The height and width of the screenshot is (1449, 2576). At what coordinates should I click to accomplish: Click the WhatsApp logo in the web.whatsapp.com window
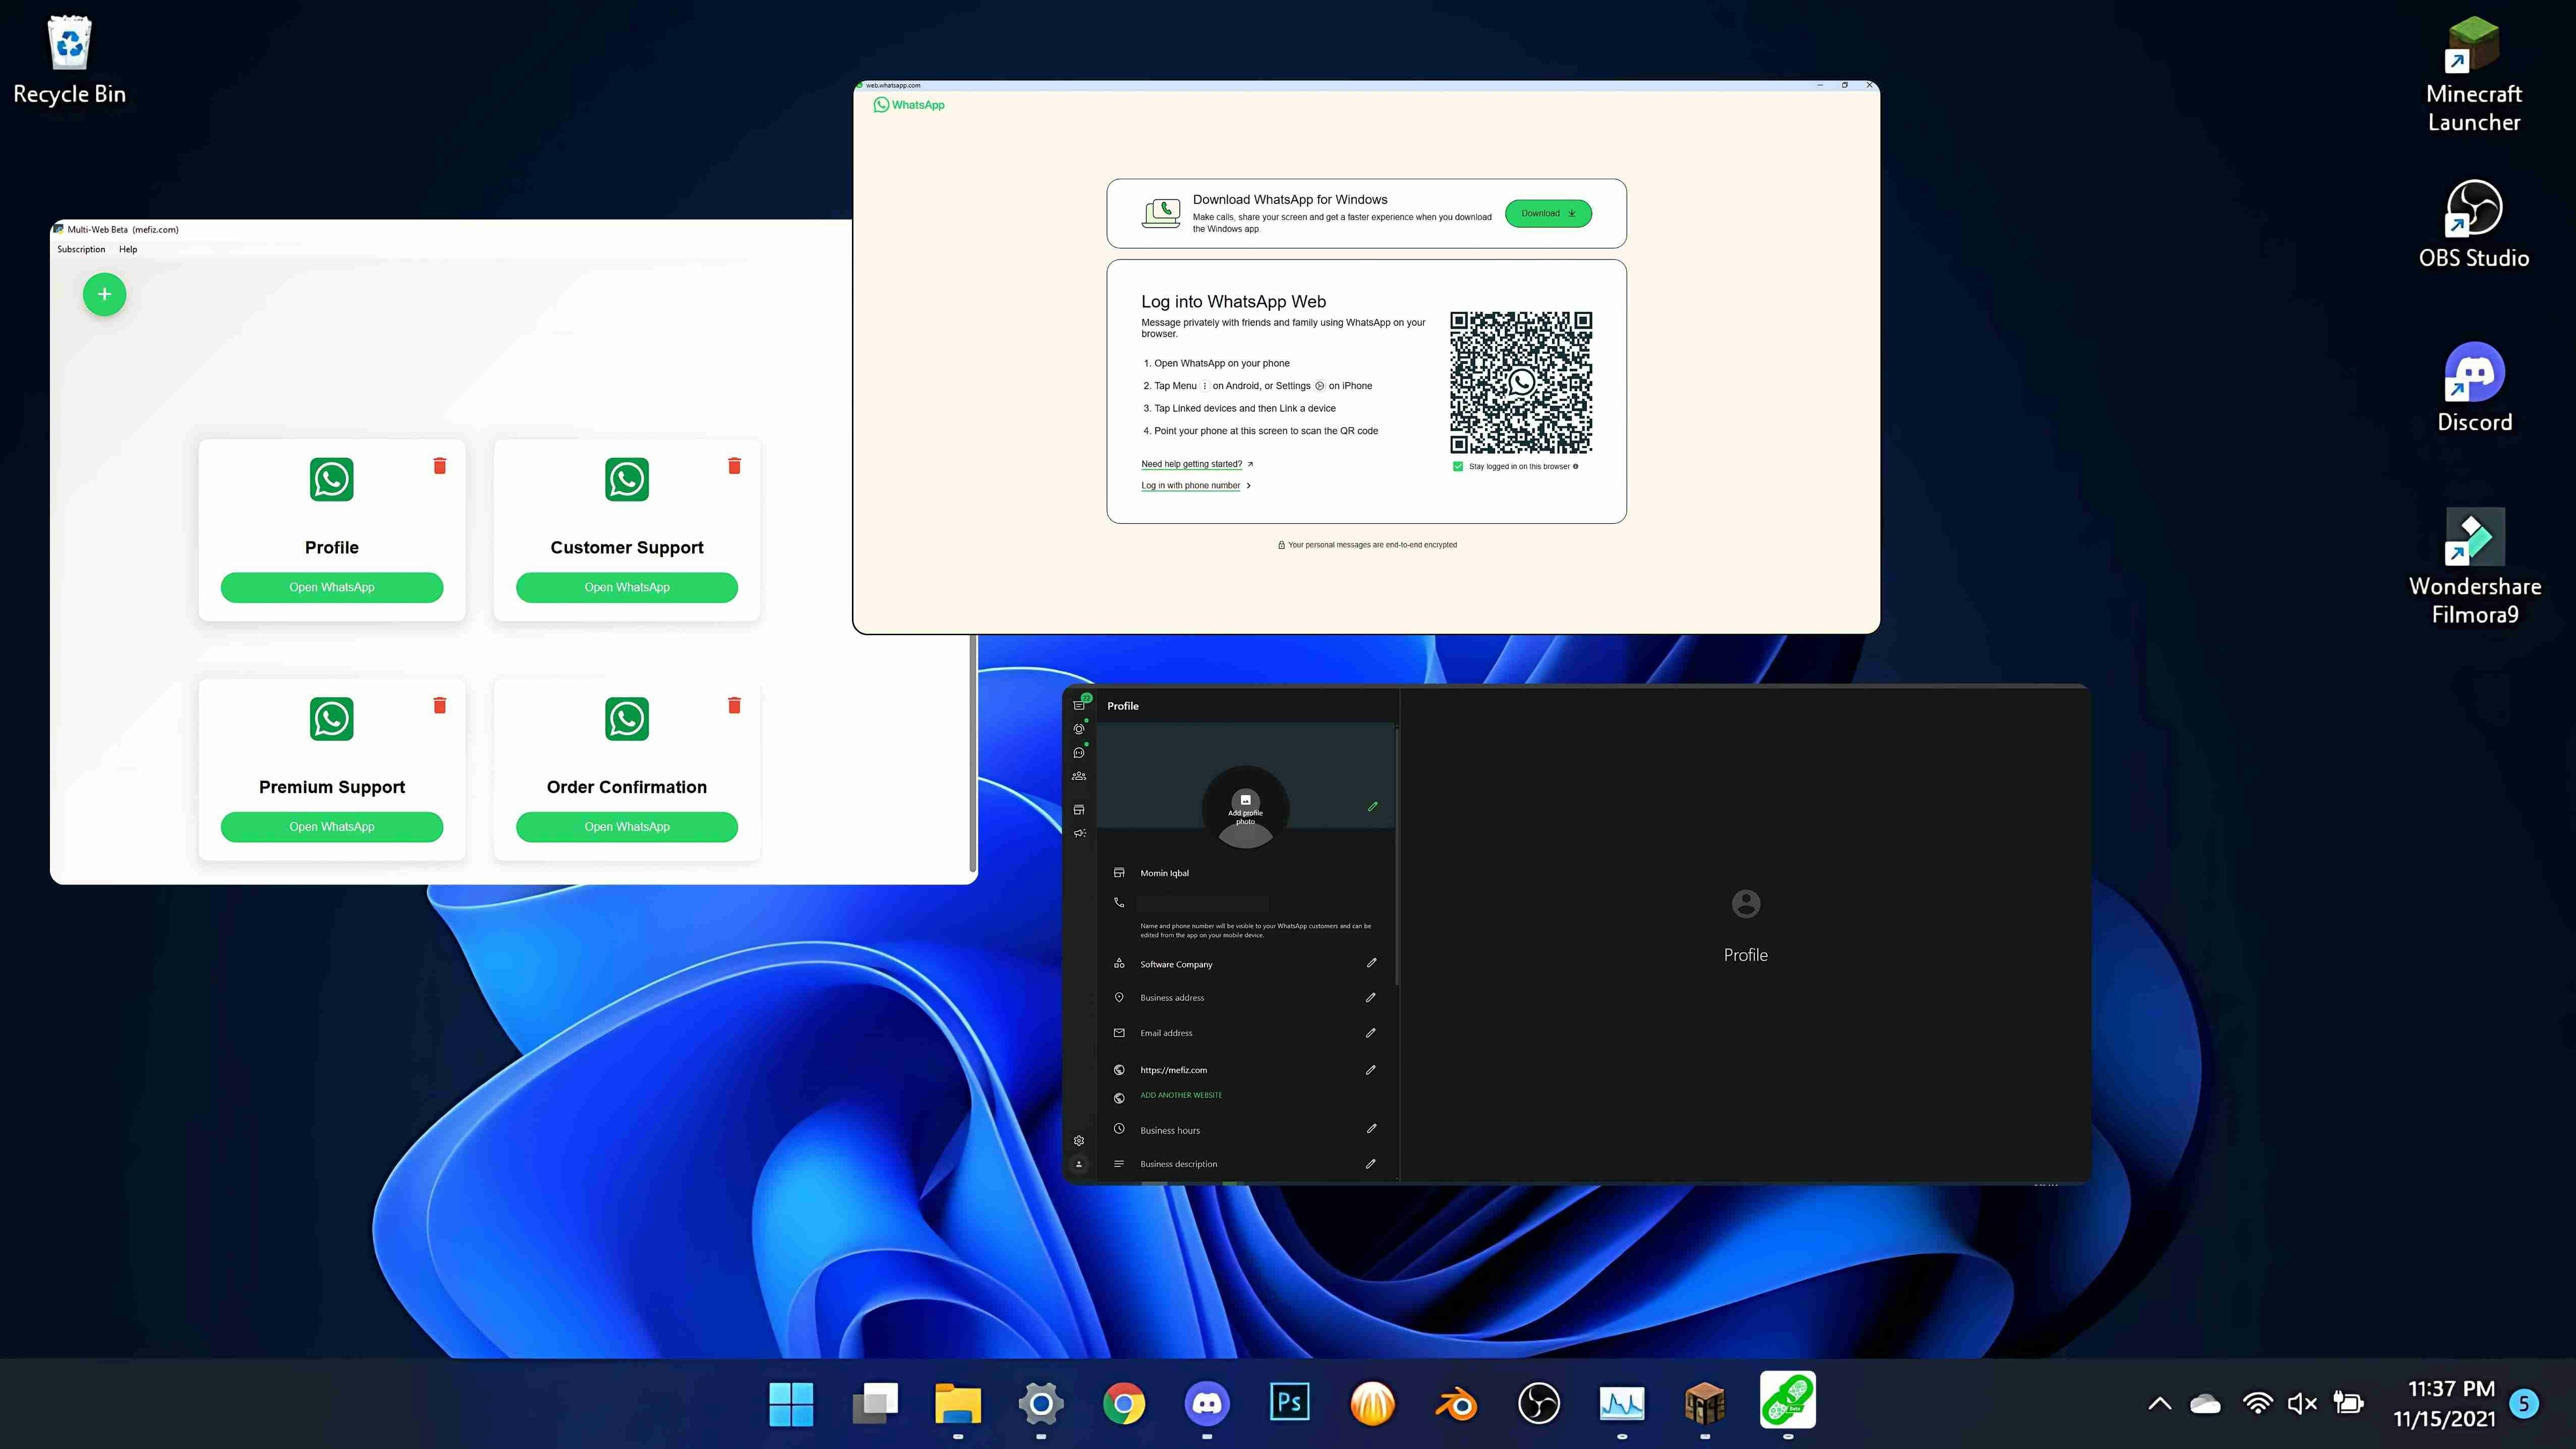908,104
